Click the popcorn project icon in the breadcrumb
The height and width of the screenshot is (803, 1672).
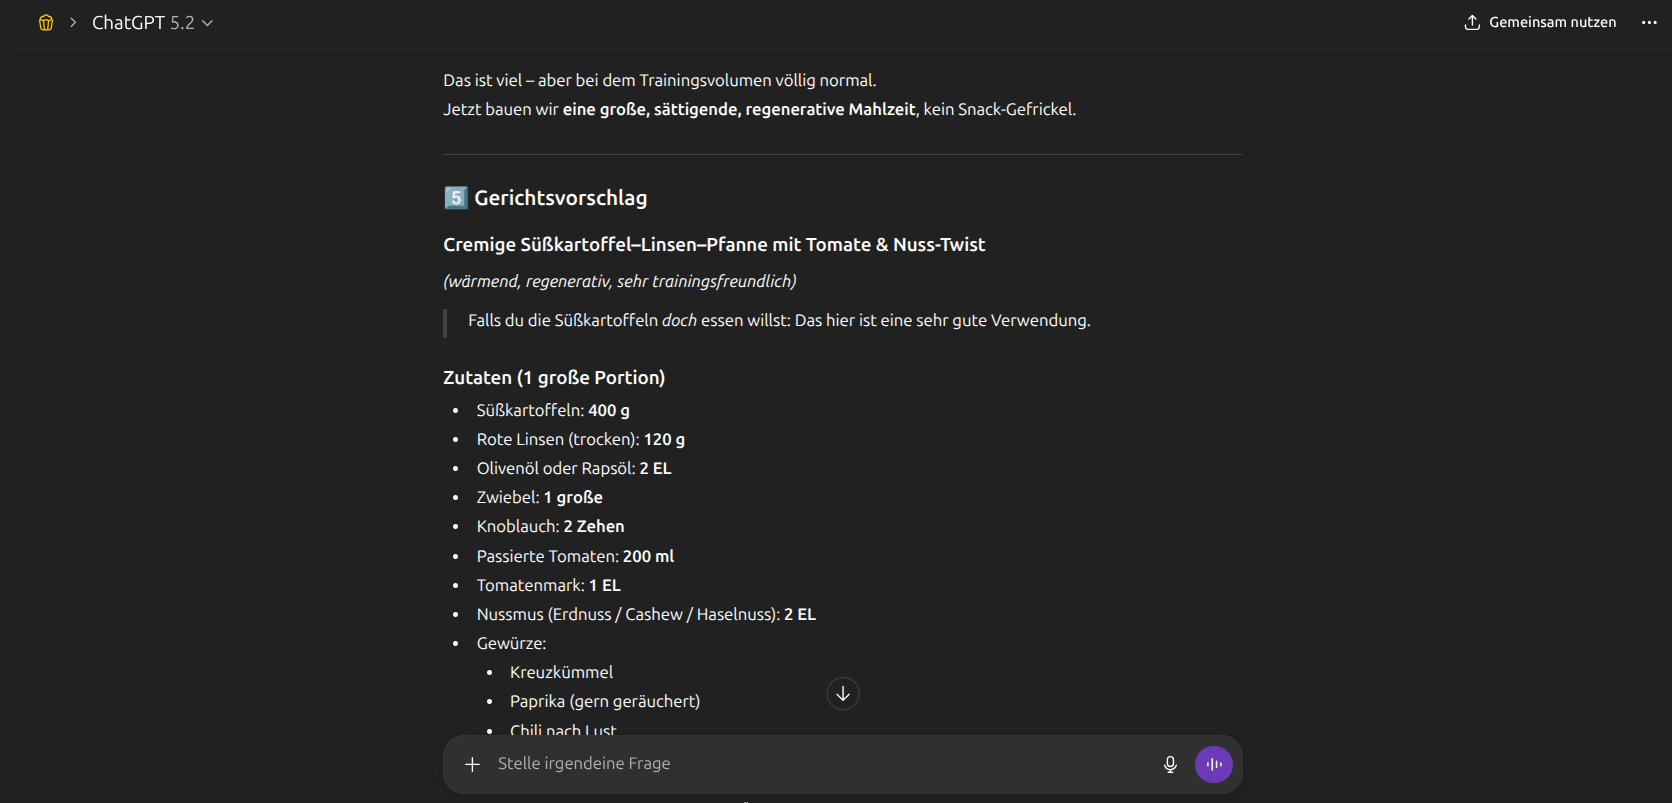(45, 21)
